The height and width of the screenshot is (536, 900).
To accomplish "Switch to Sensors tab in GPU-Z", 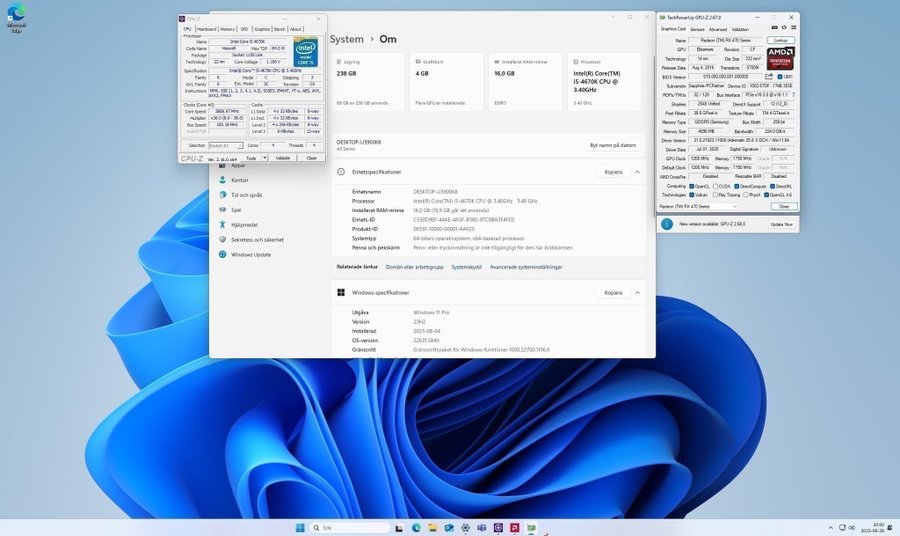I will coord(697,29).
